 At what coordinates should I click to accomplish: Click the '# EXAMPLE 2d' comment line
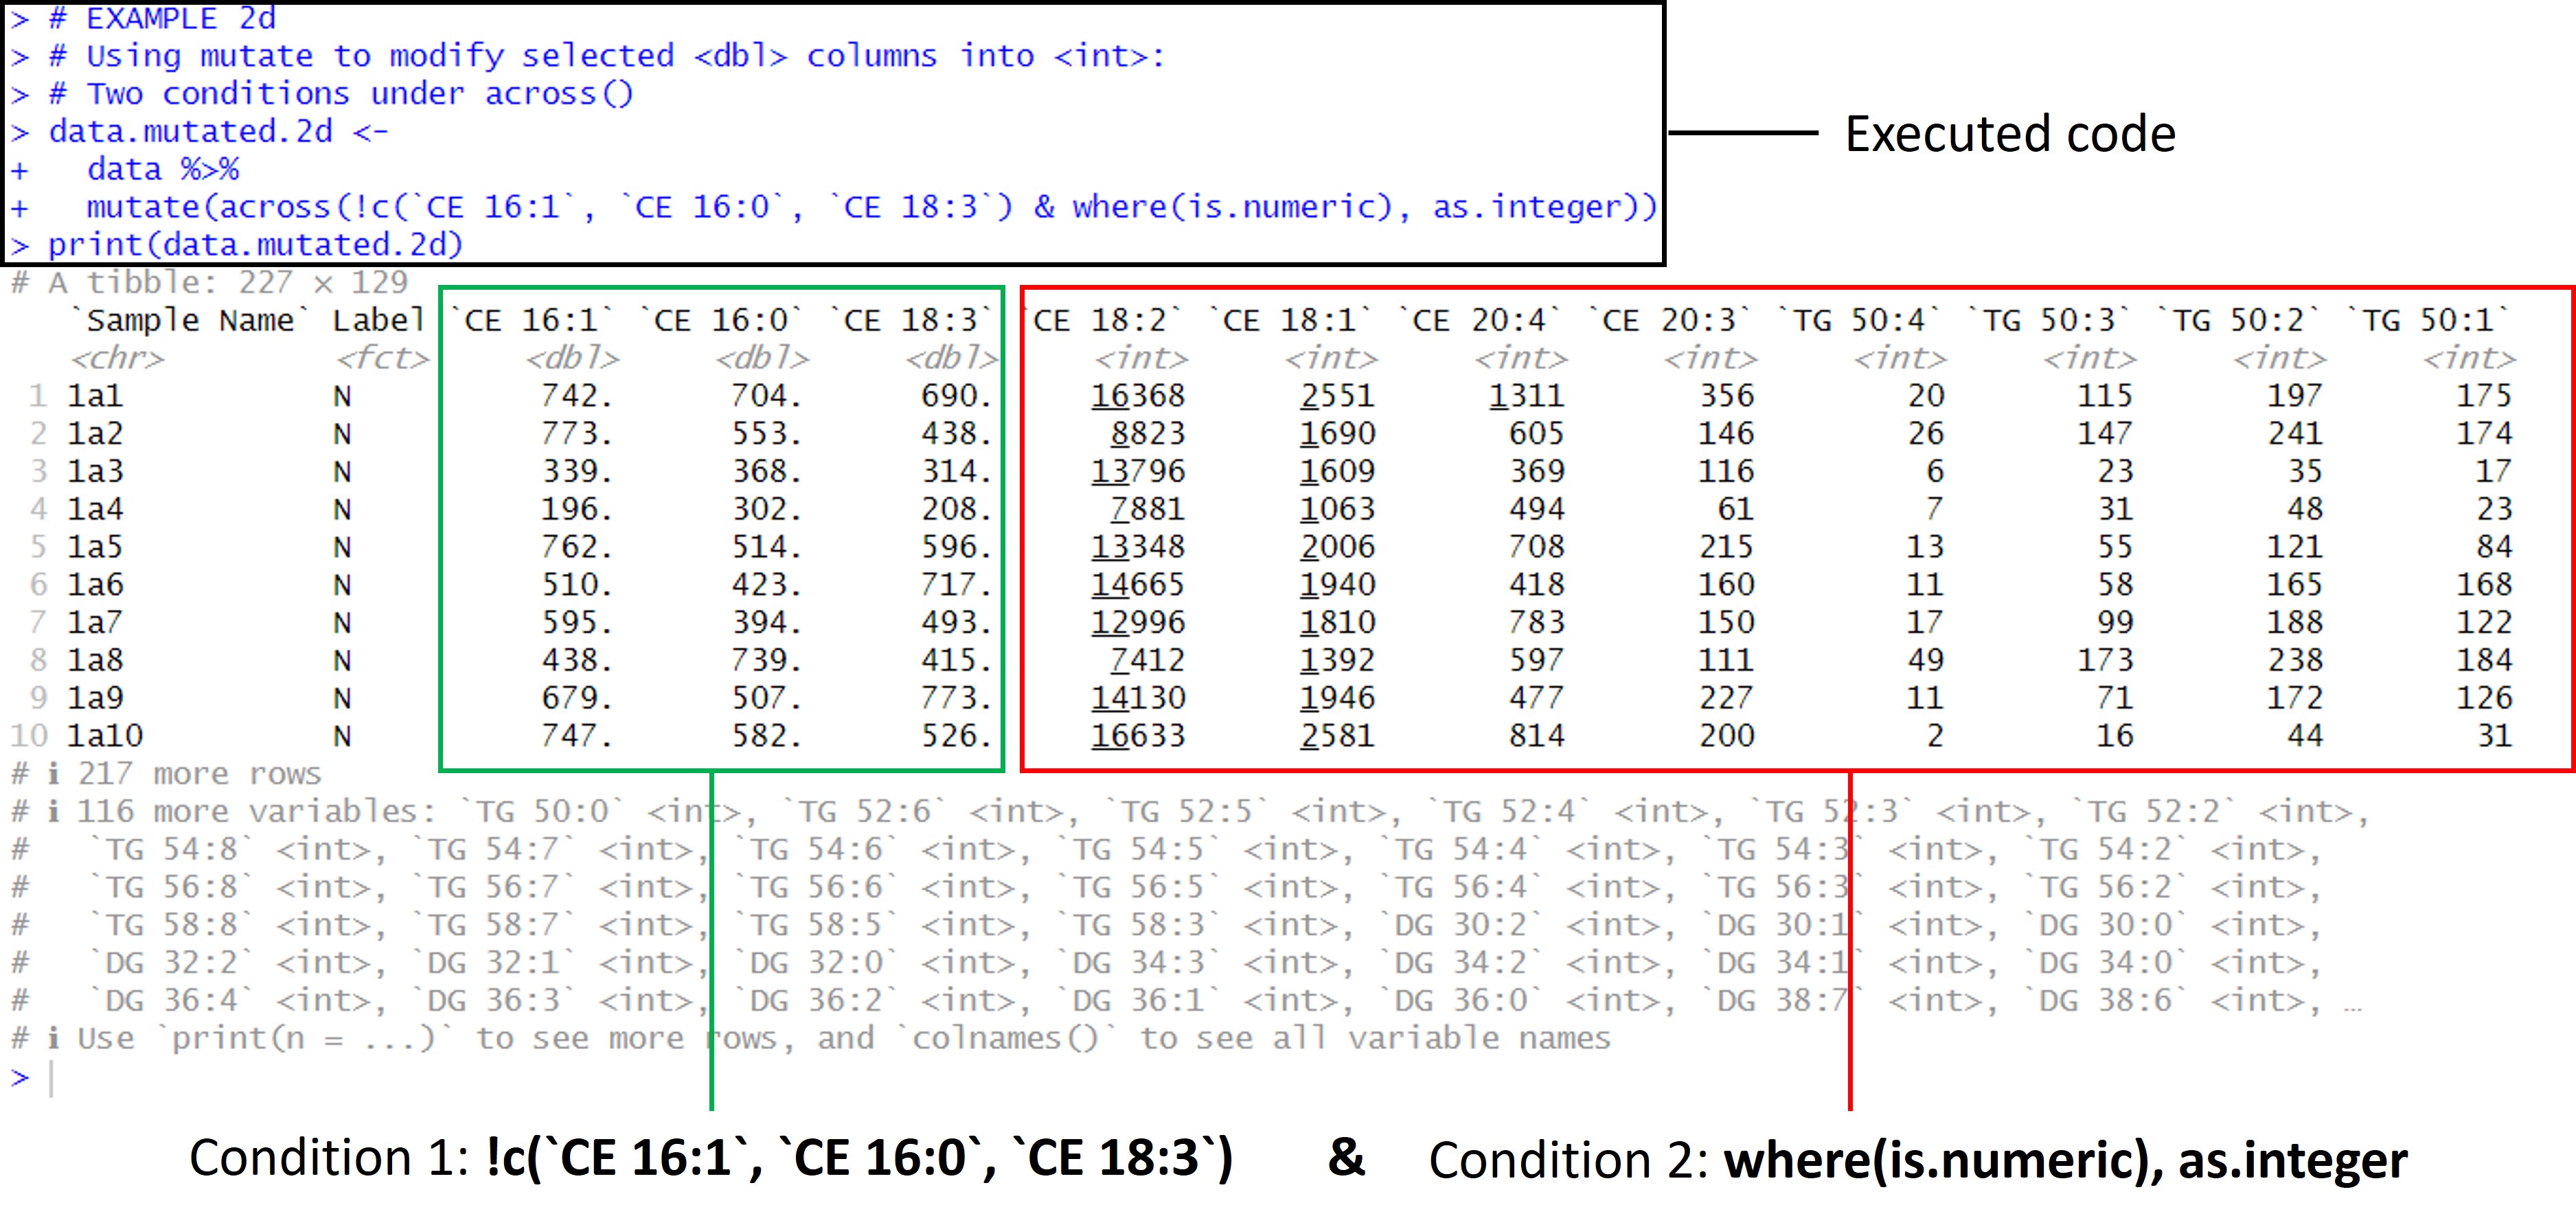(x=143, y=19)
